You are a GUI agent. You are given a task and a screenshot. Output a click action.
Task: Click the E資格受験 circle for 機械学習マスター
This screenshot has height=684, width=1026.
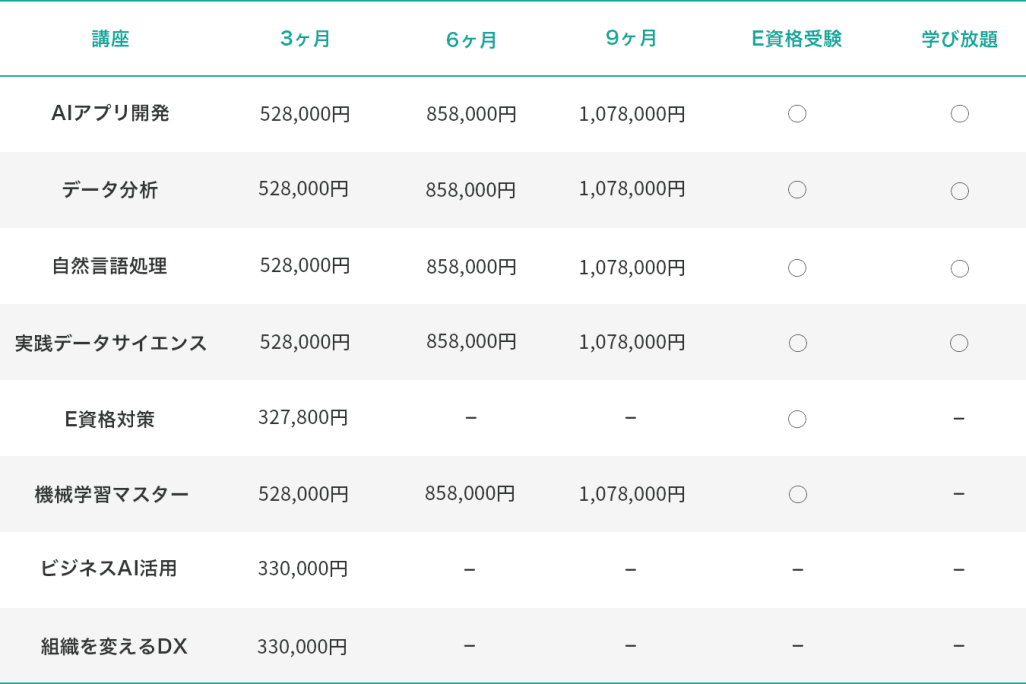point(797,494)
